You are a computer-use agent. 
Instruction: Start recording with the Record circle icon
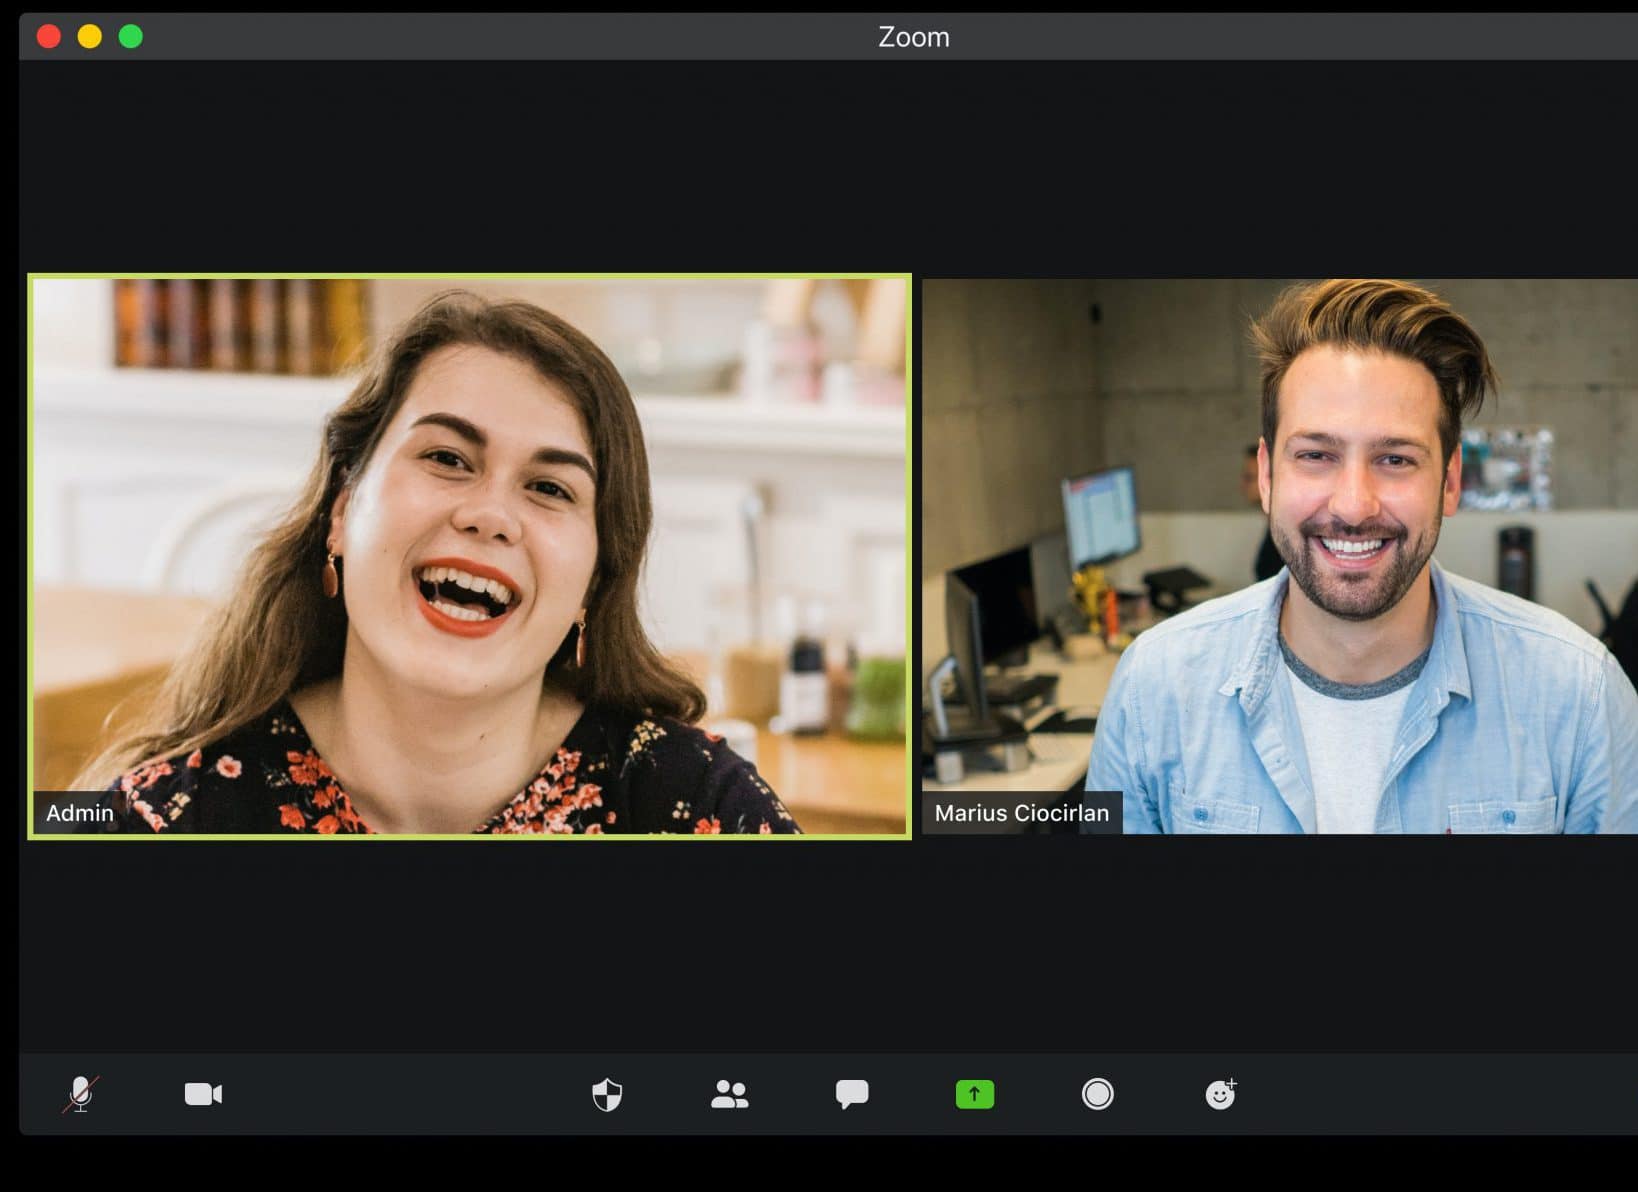point(1097,1094)
